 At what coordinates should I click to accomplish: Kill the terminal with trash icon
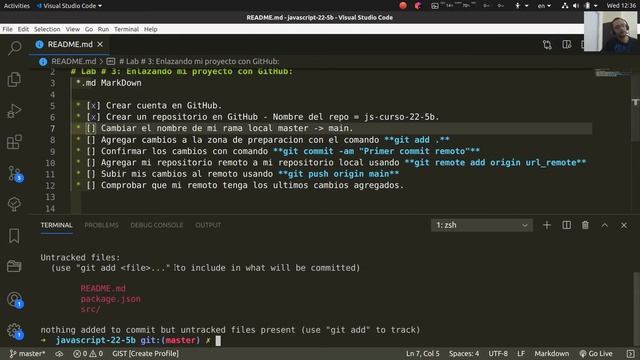(x=585, y=225)
